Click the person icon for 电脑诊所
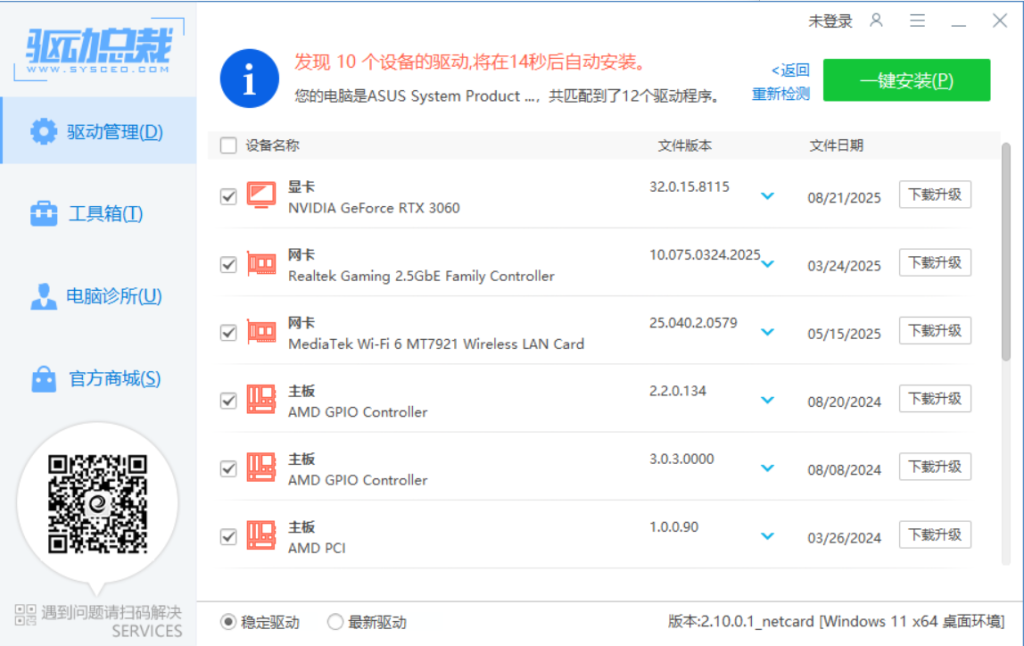Viewport: 1024px width, 646px height. pos(44,296)
